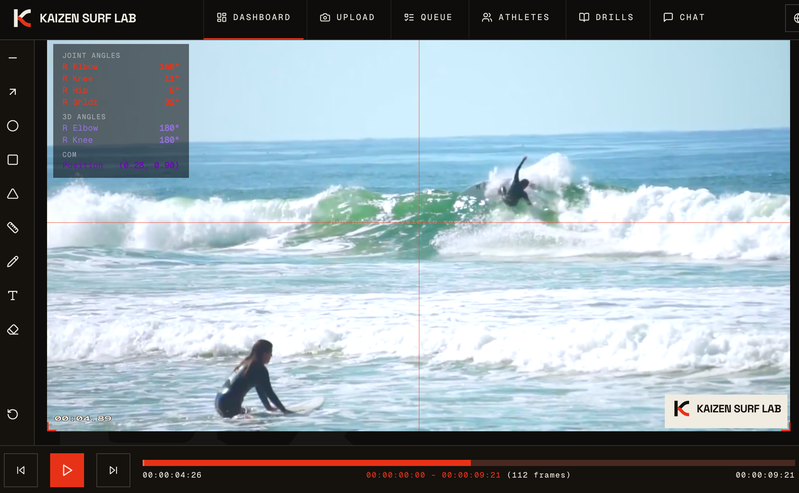
Task: Click the R Shldr angle row
Action: [x=121, y=102]
